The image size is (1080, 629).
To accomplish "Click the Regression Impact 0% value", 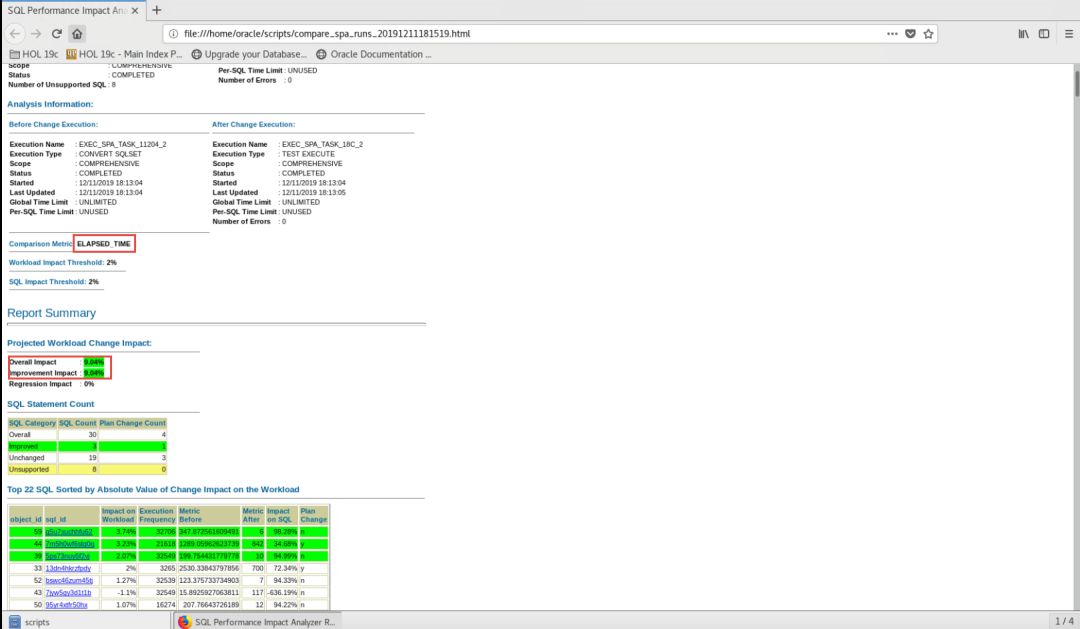I will (x=89, y=384).
